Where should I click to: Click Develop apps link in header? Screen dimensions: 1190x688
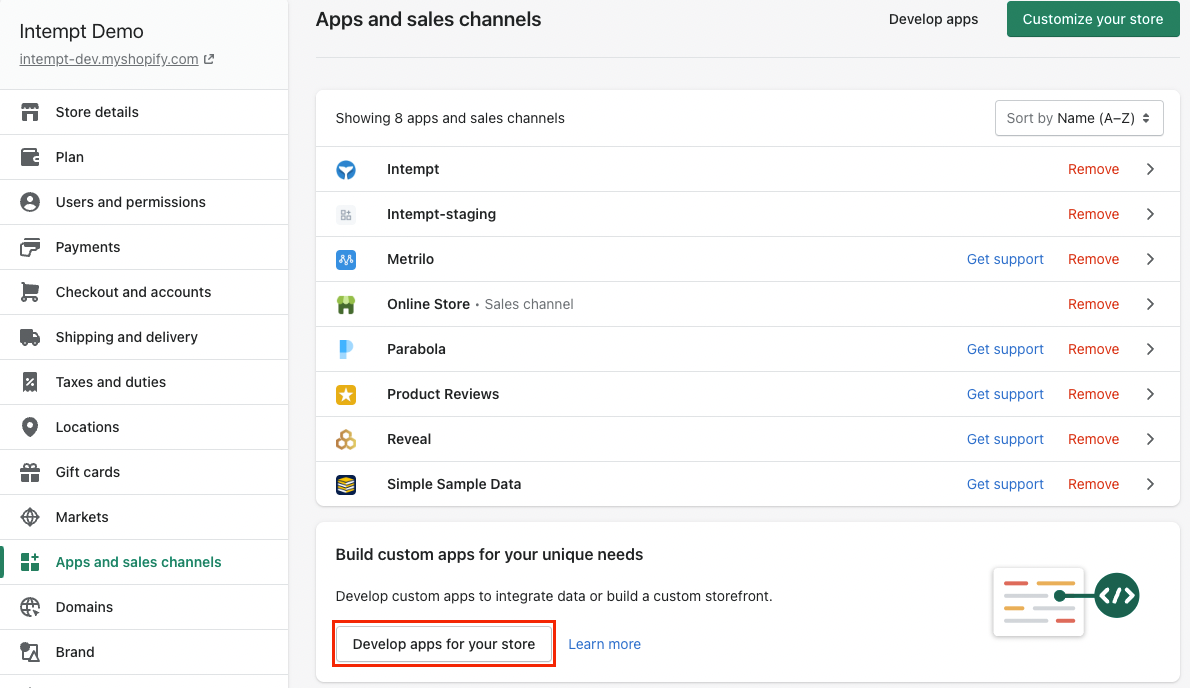933,20
